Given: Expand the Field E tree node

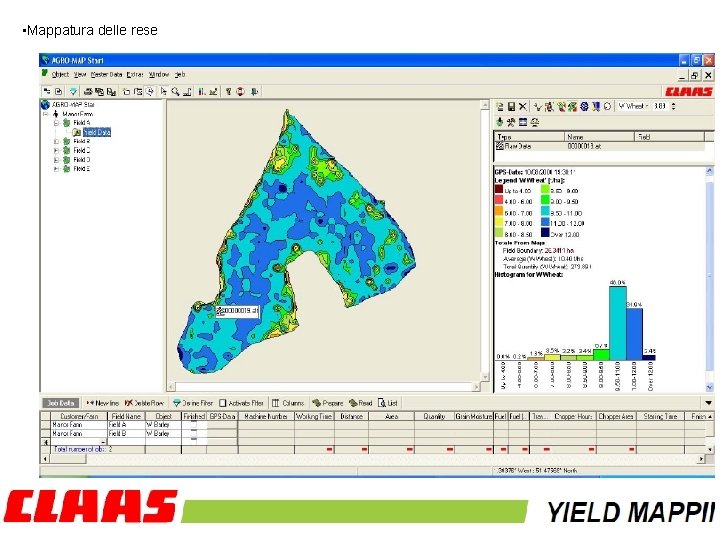Looking at the screenshot, I should tap(56, 169).
